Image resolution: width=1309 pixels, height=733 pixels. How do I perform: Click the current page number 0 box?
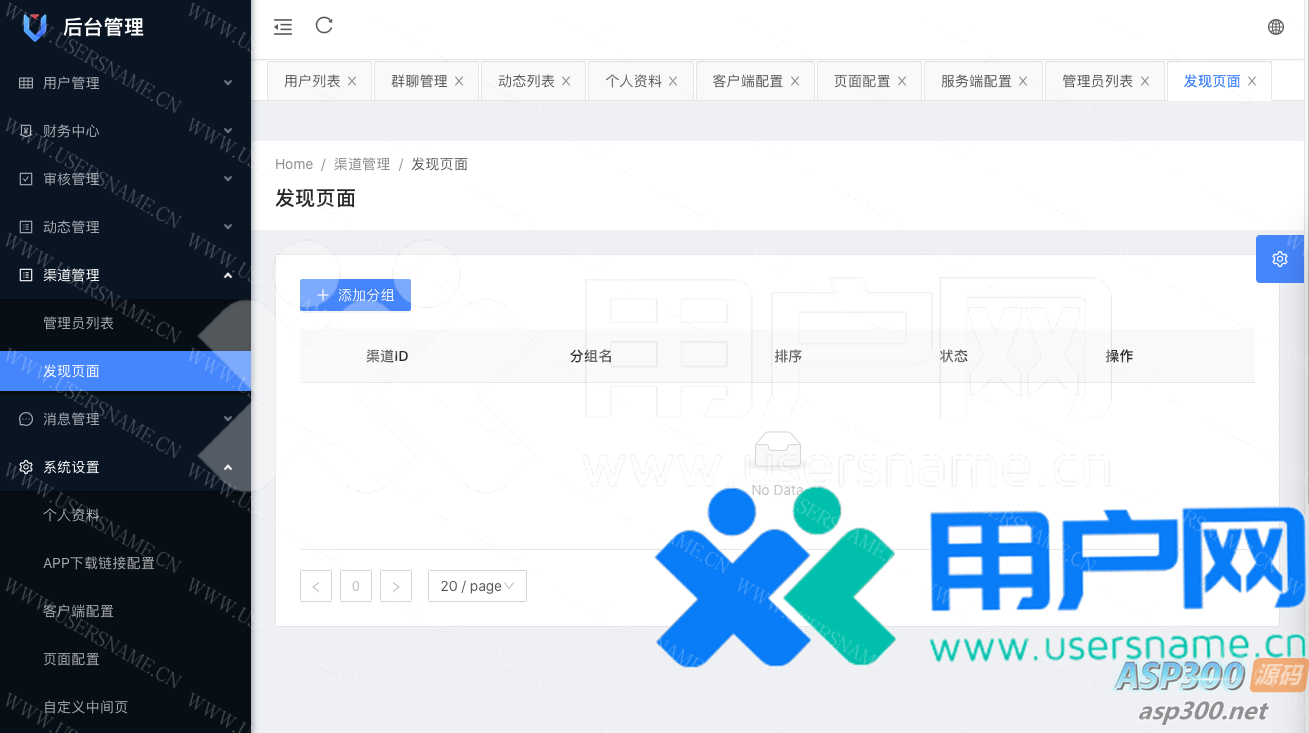[x=356, y=586]
